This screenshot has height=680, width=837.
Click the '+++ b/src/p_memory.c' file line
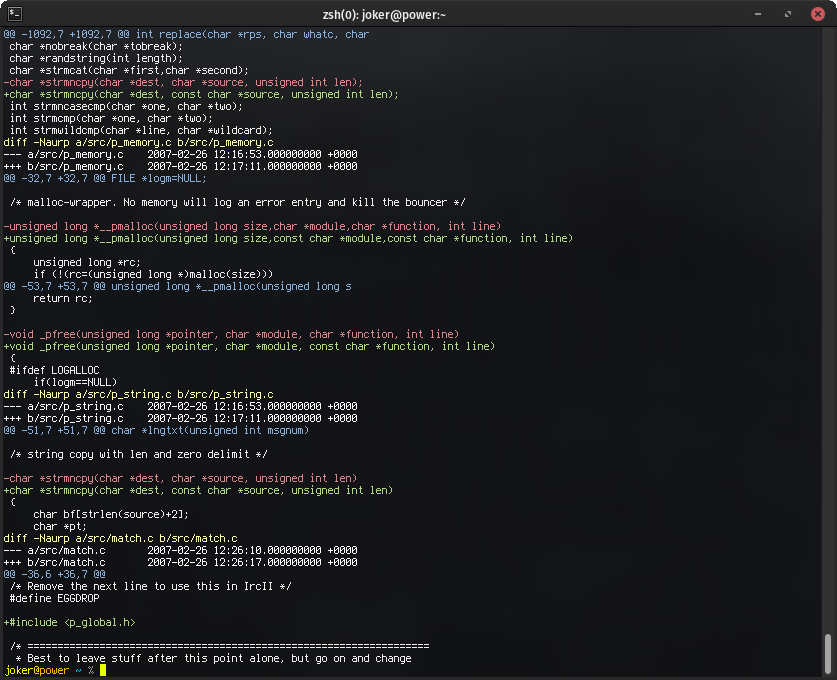coord(180,167)
